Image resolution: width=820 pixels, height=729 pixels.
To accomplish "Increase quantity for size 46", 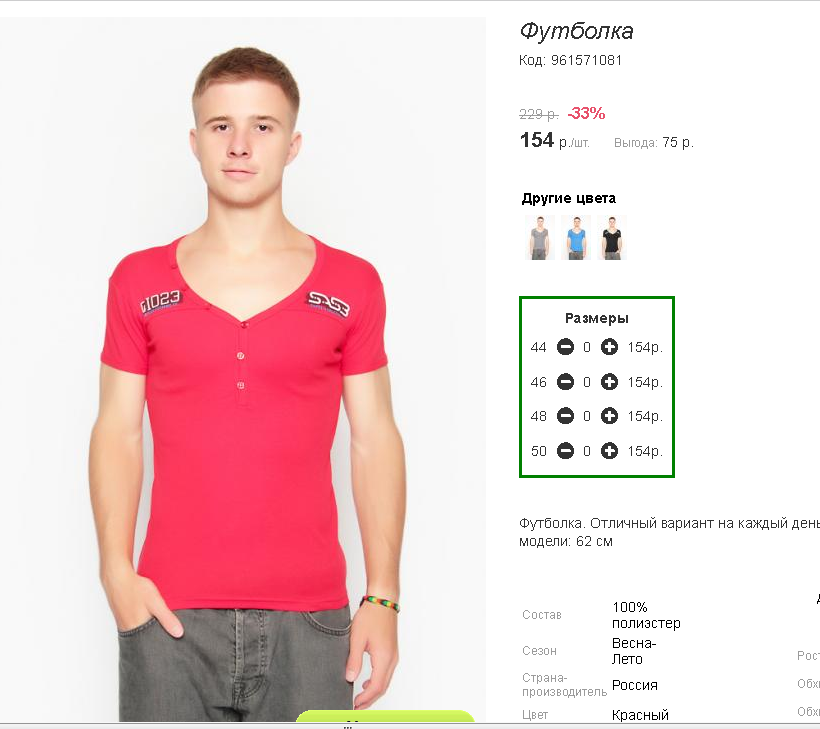I will tap(609, 382).
